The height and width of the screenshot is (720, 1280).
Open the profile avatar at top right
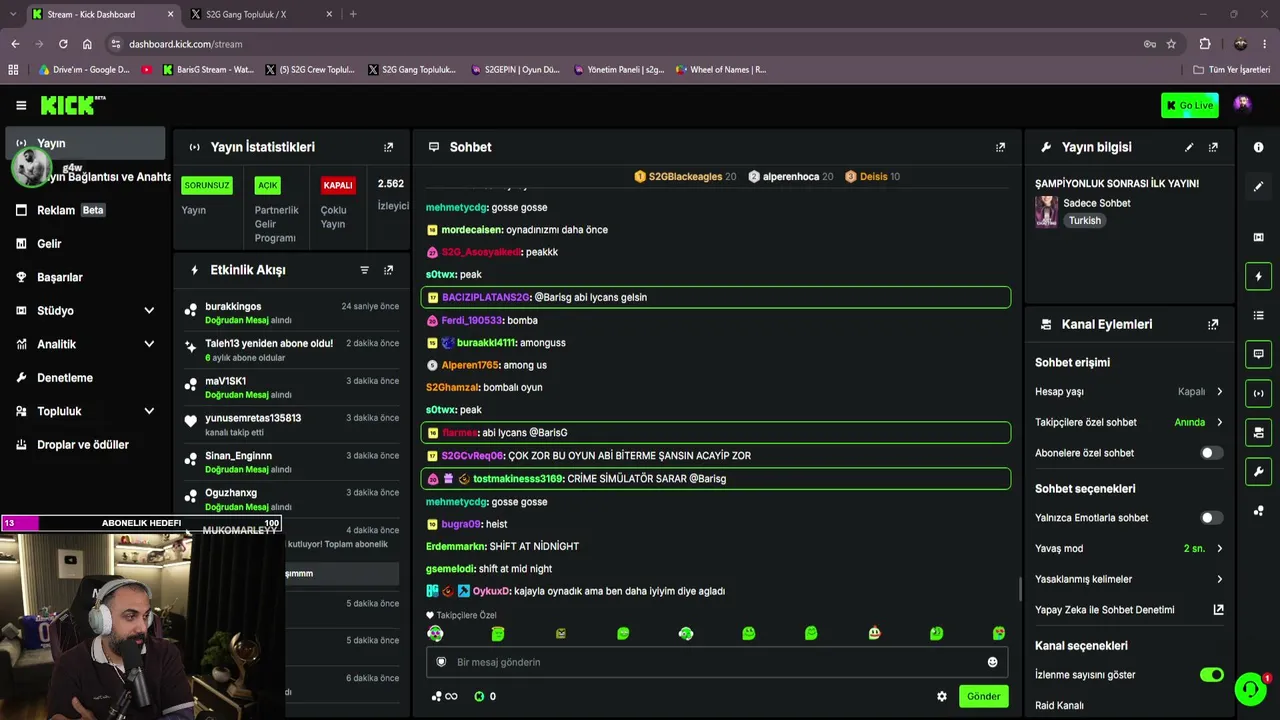(1242, 104)
